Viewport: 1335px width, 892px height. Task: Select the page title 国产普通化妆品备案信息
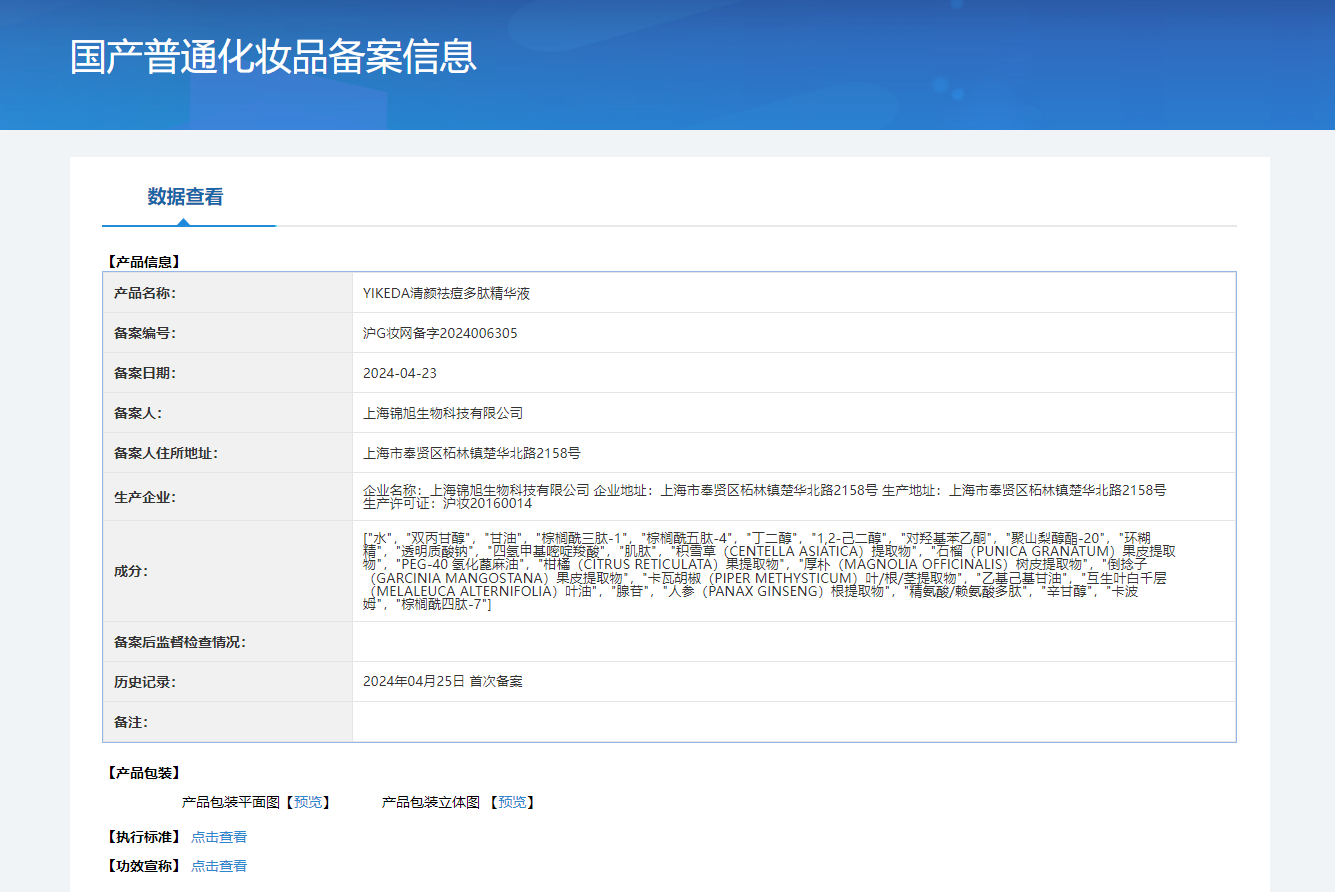click(274, 56)
